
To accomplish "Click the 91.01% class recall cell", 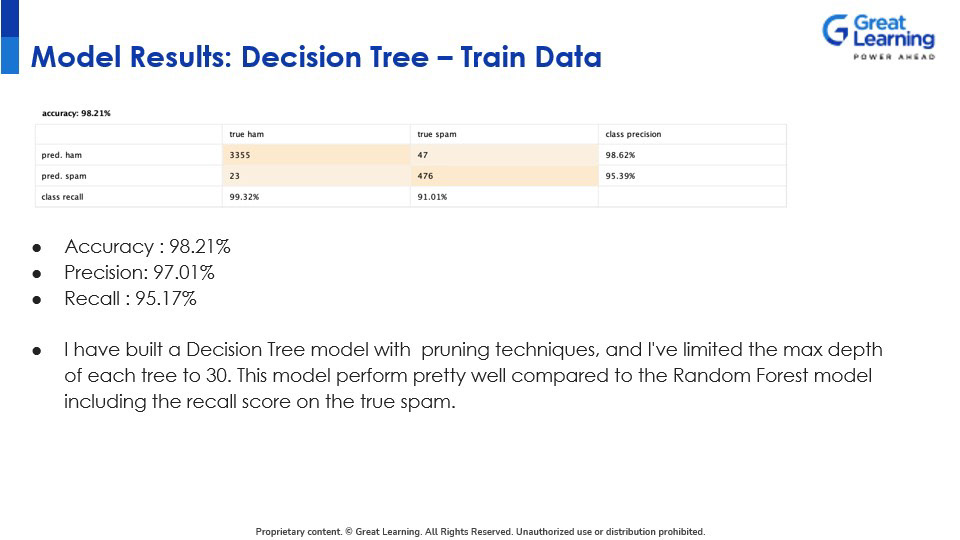I will 433,197.
